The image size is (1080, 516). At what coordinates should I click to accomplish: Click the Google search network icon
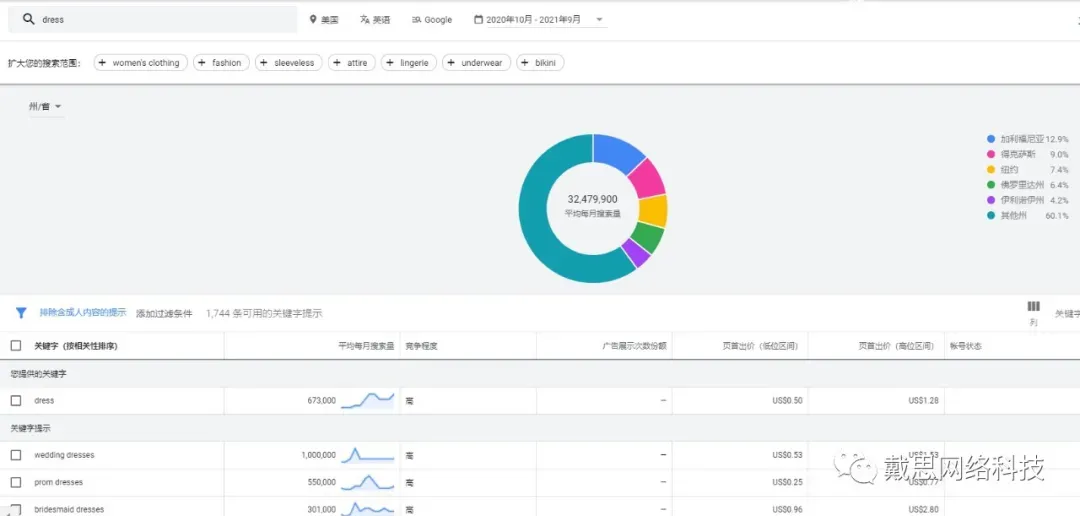(416, 20)
